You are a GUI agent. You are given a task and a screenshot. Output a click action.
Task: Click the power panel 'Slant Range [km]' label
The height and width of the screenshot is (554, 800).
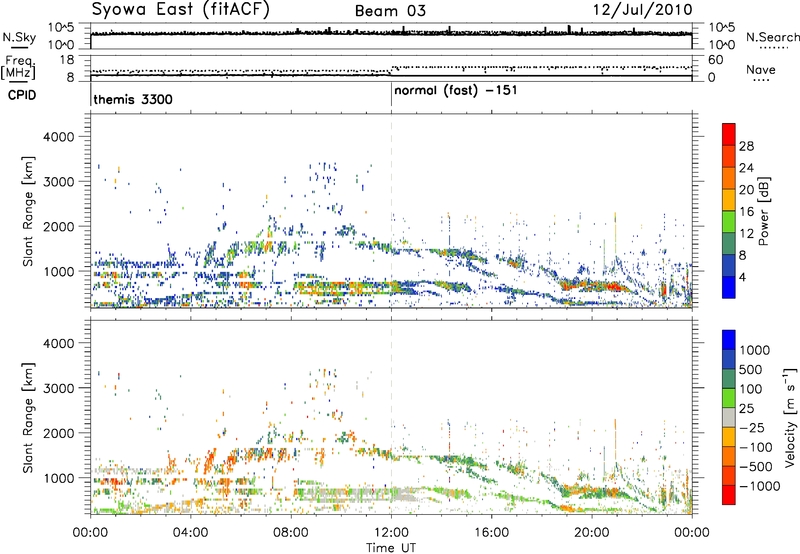(x=28, y=211)
